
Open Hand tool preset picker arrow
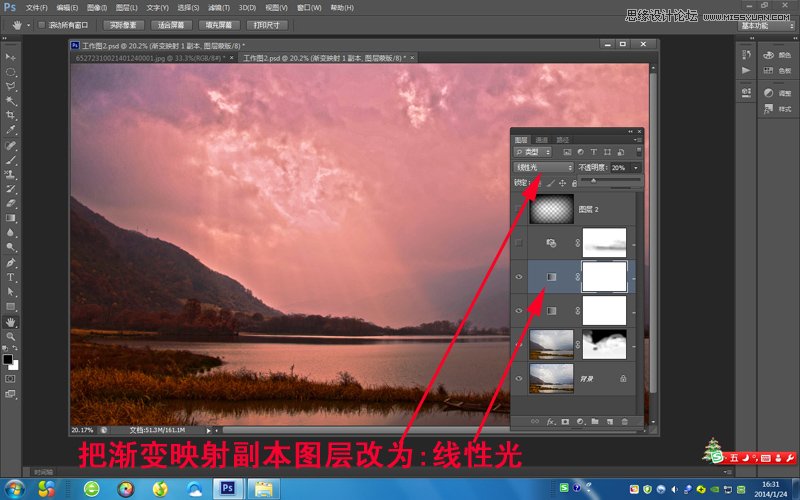pos(29,25)
